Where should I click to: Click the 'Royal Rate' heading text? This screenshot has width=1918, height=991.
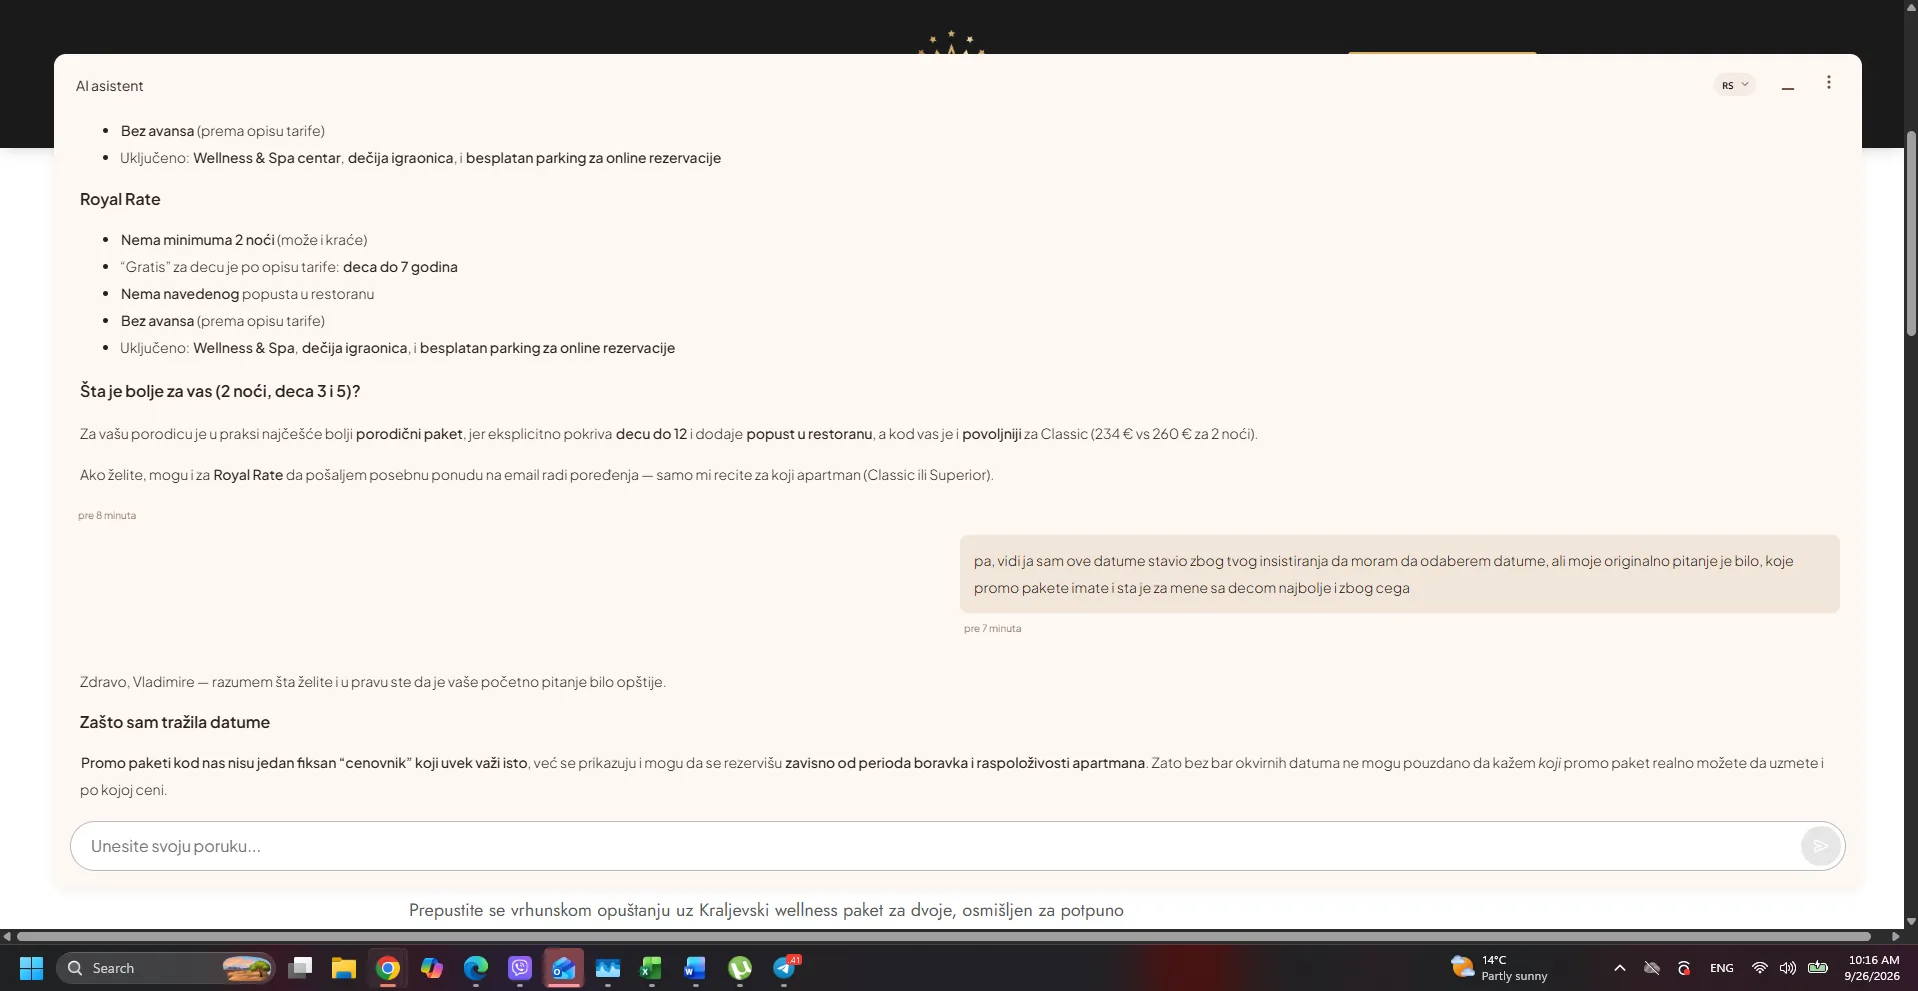pyautogui.click(x=120, y=199)
